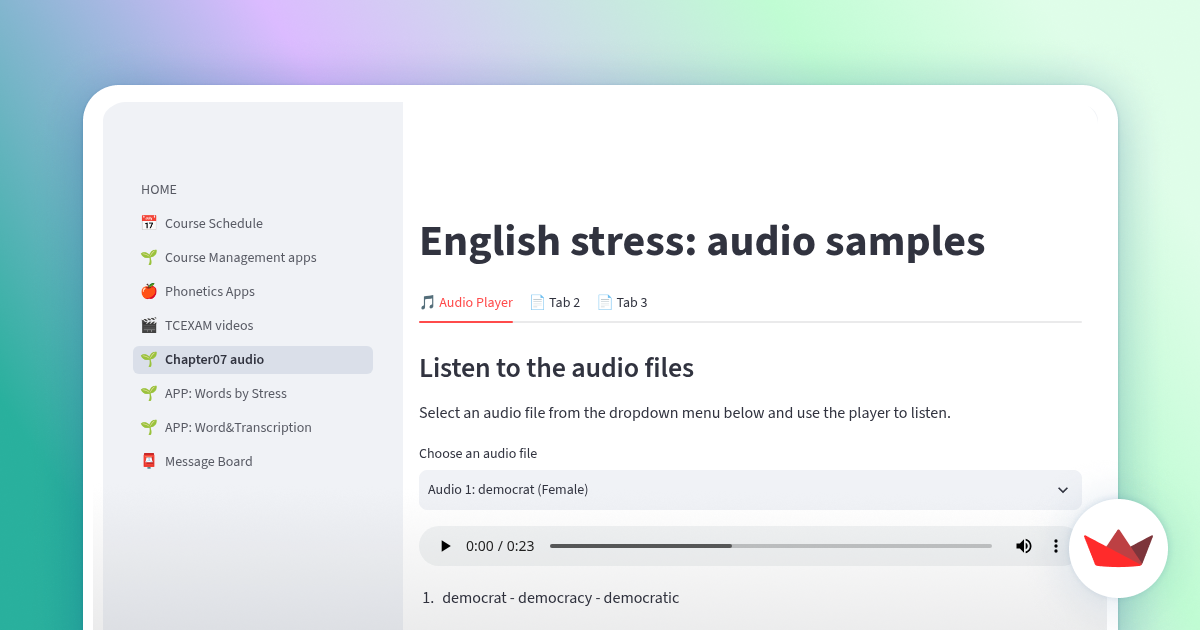Switch to Tab 2
1200x630 pixels.
click(x=555, y=302)
